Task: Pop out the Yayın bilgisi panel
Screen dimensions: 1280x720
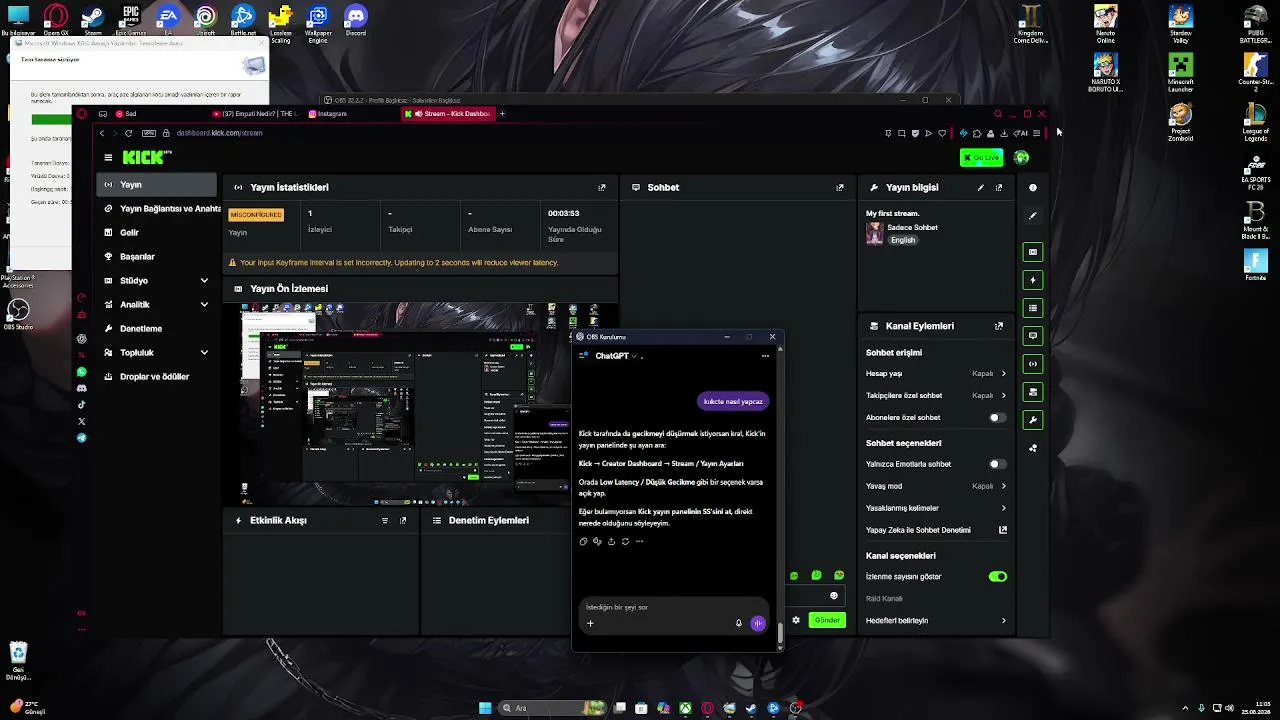Action: click(x=998, y=187)
